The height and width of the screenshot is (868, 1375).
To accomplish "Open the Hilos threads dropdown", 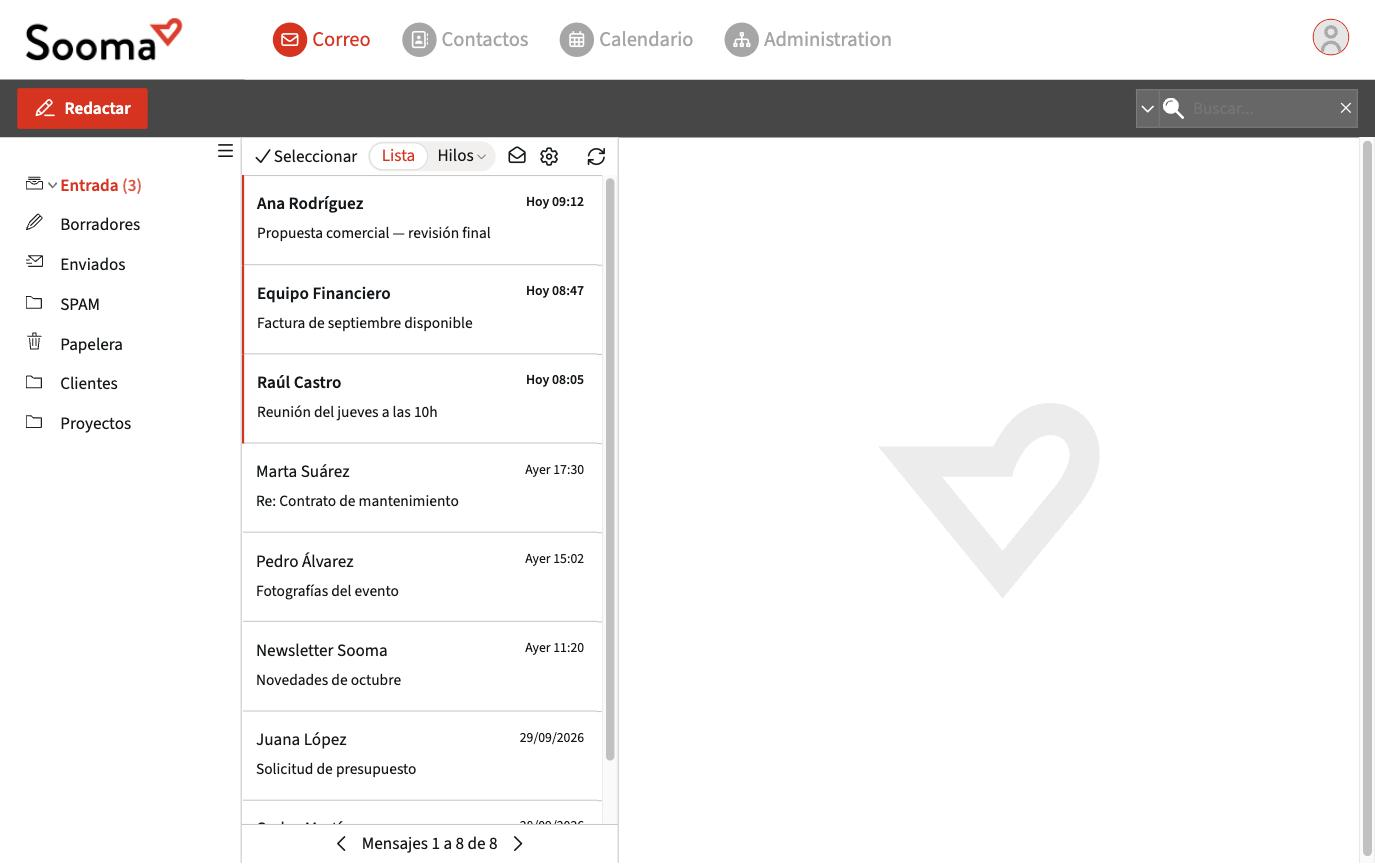I will [x=461, y=156].
